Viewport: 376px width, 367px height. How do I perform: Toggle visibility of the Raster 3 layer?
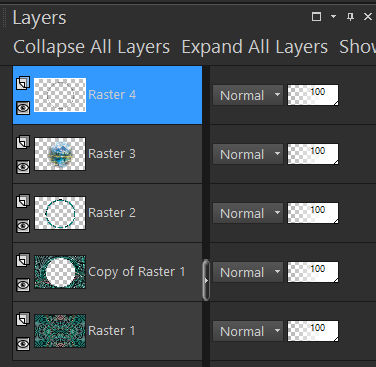23,167
